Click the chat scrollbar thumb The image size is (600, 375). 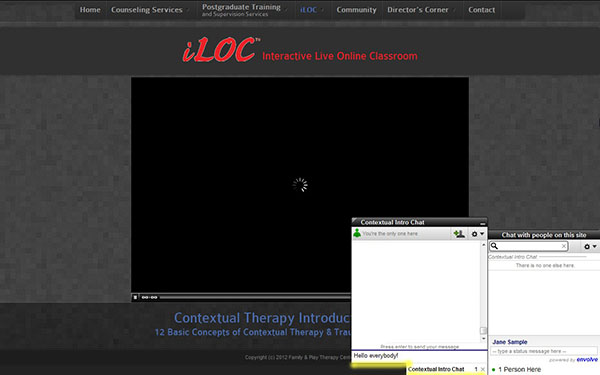pos(483,331)
